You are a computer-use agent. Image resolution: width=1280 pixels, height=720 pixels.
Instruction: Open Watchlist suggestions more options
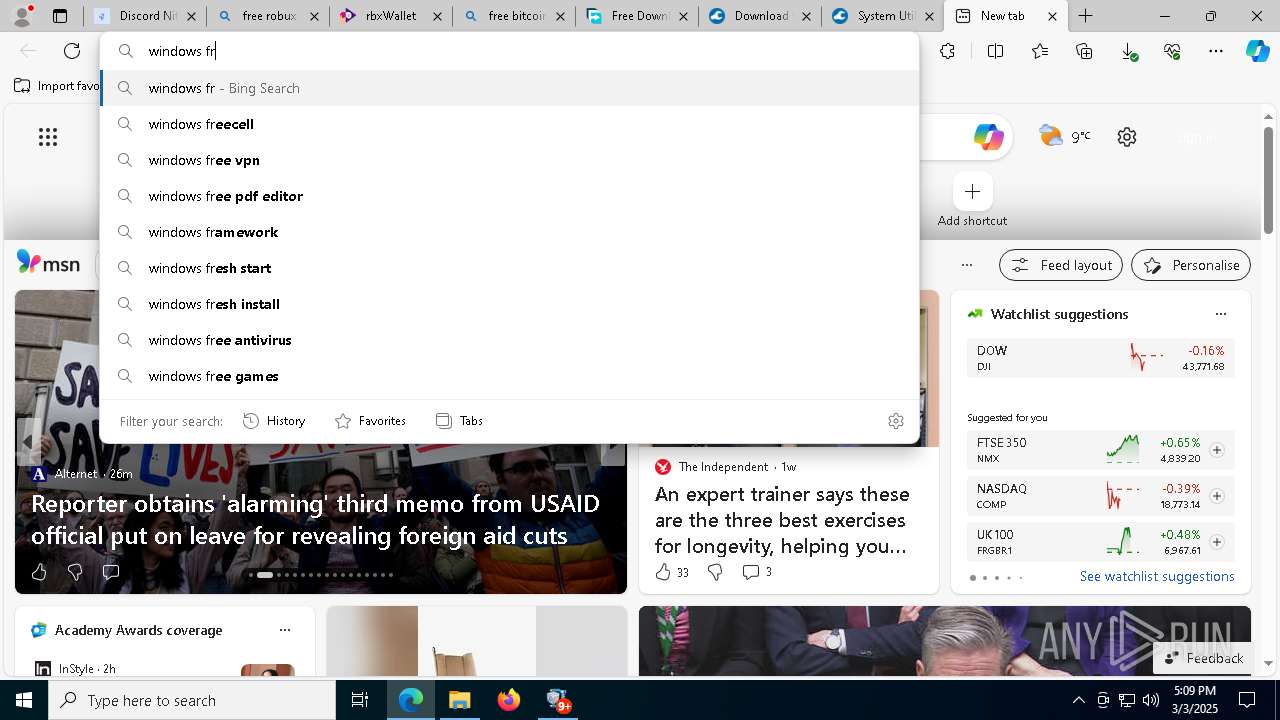pos(1220,314)
